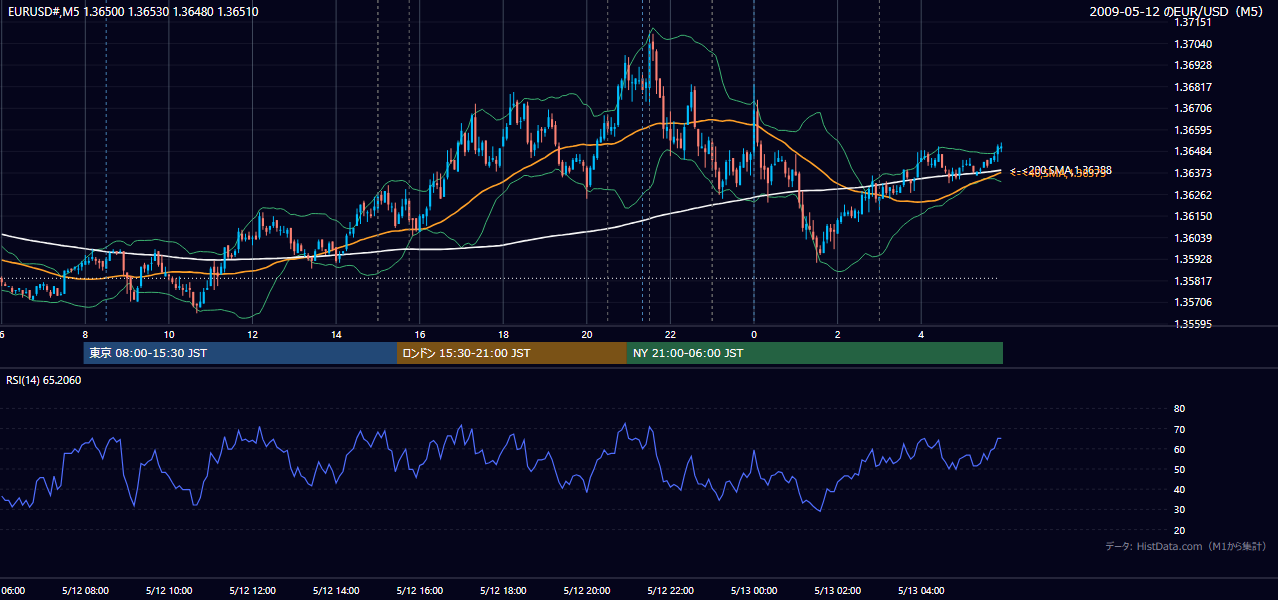Click hour label 16 under the price chart
1278x600 pixels.
click(x=420, y=335)
